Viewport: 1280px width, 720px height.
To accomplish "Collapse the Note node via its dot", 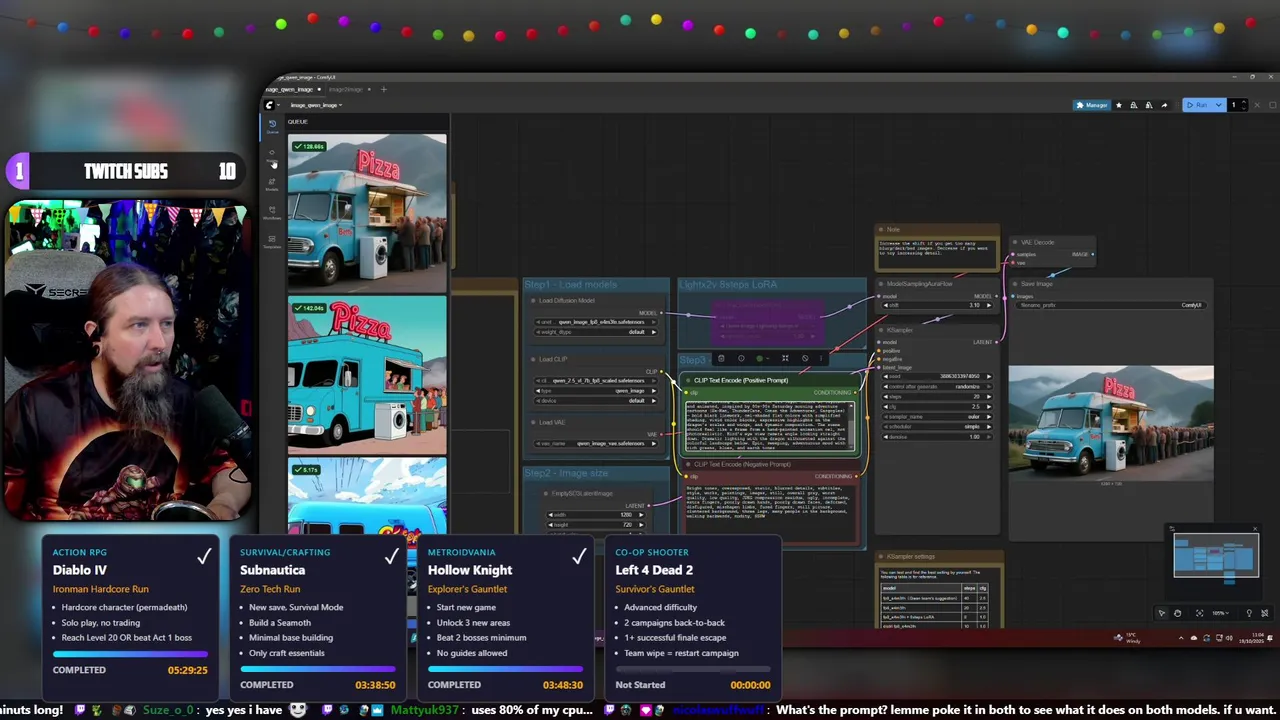I will [881, 230].
